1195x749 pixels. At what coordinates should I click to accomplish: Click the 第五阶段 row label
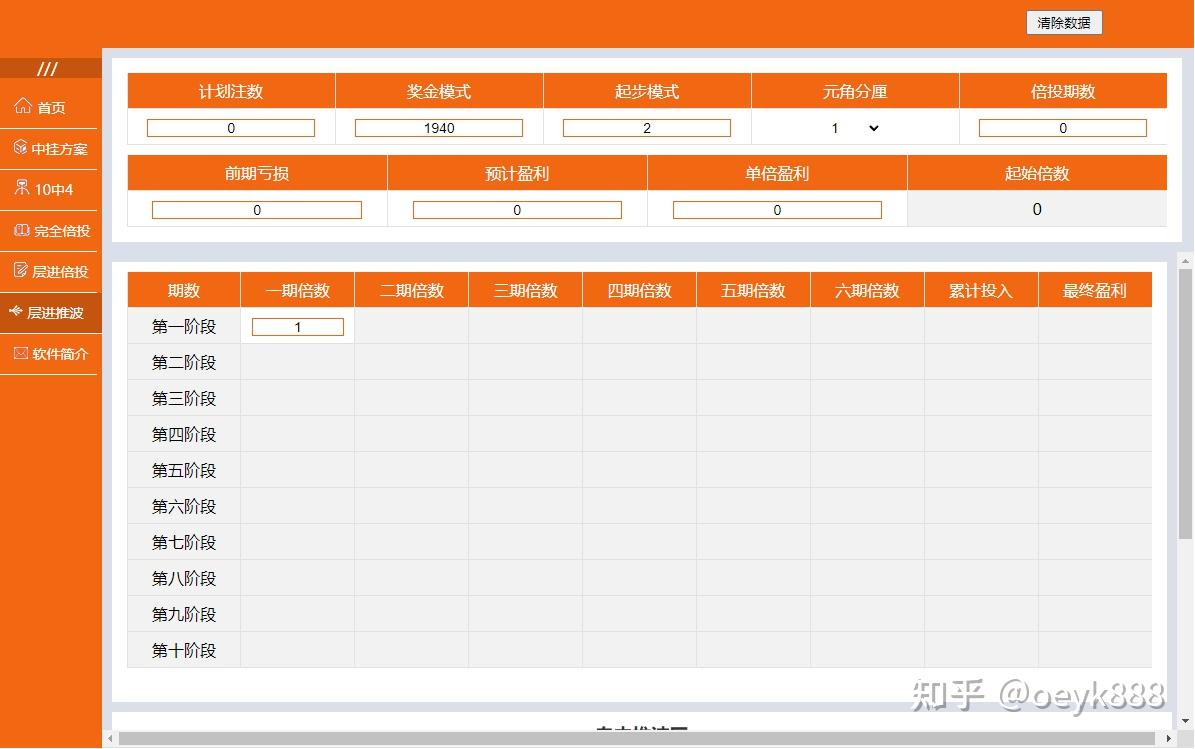184,470
